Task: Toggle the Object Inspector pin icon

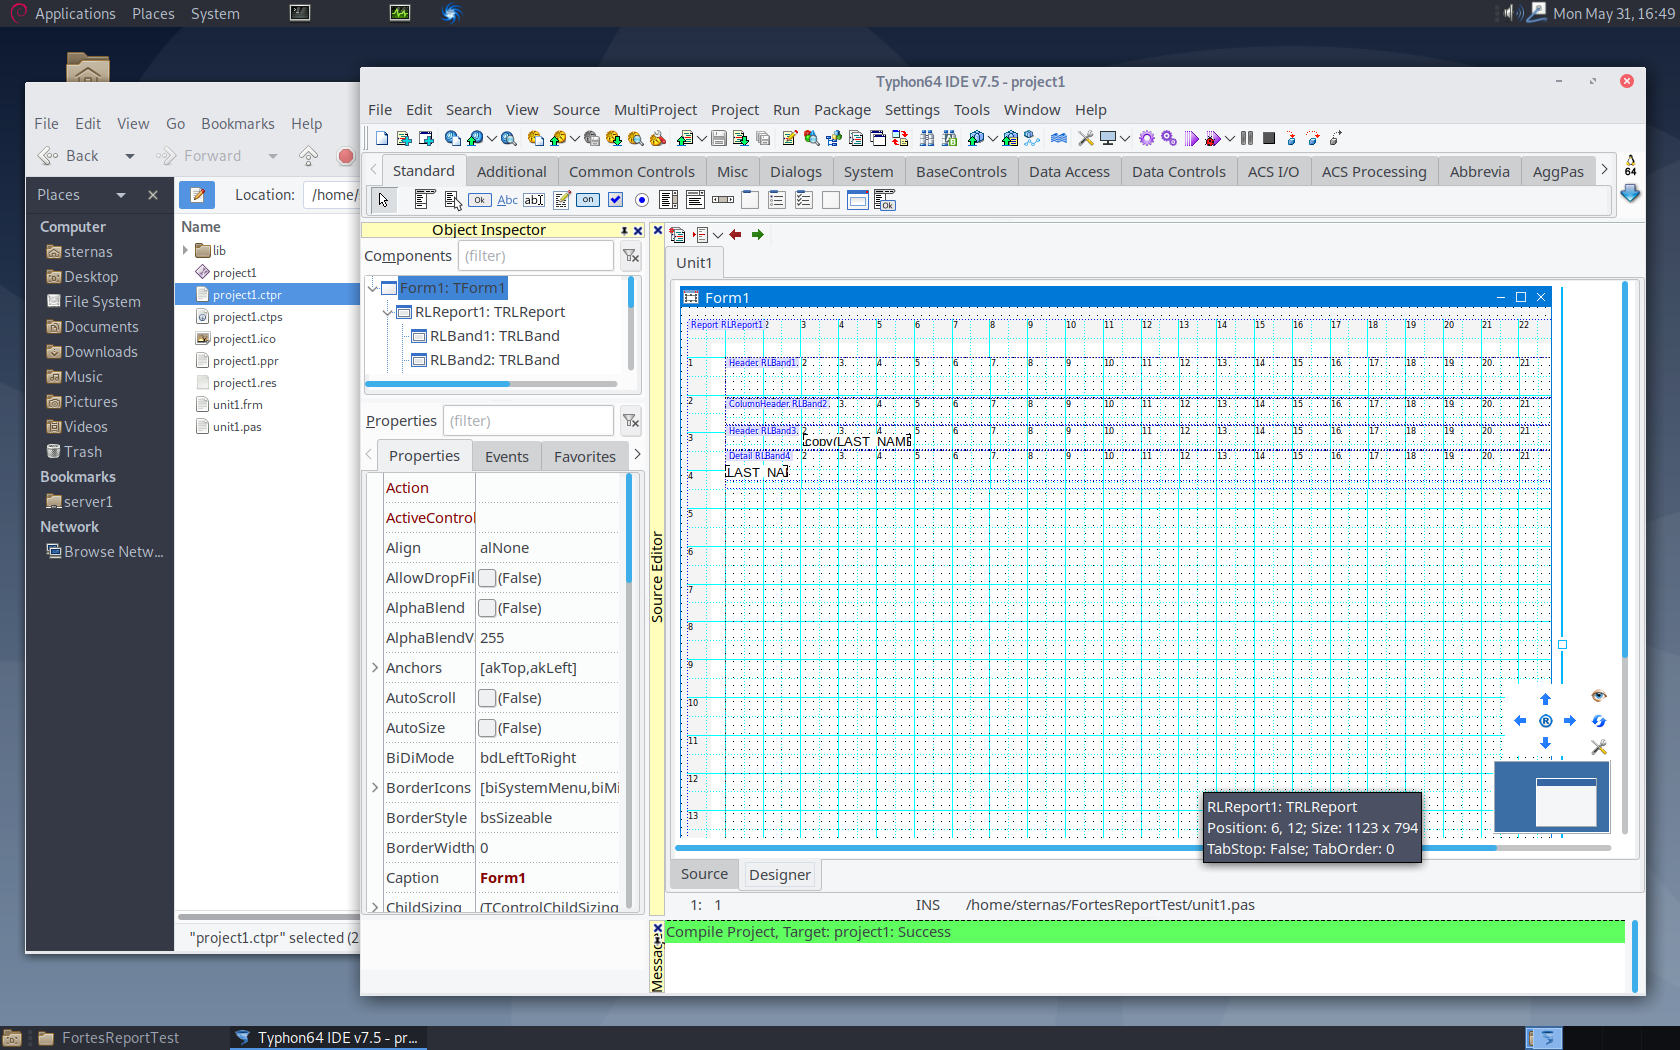Action: pyautogui.click(x=624, y=230)
